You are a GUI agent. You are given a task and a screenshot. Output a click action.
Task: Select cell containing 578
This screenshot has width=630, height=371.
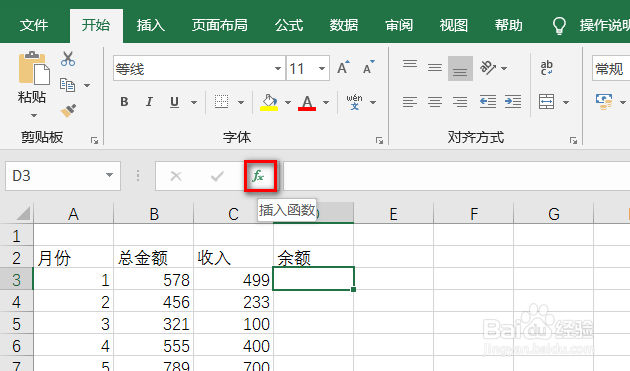[x=153, y=280]
